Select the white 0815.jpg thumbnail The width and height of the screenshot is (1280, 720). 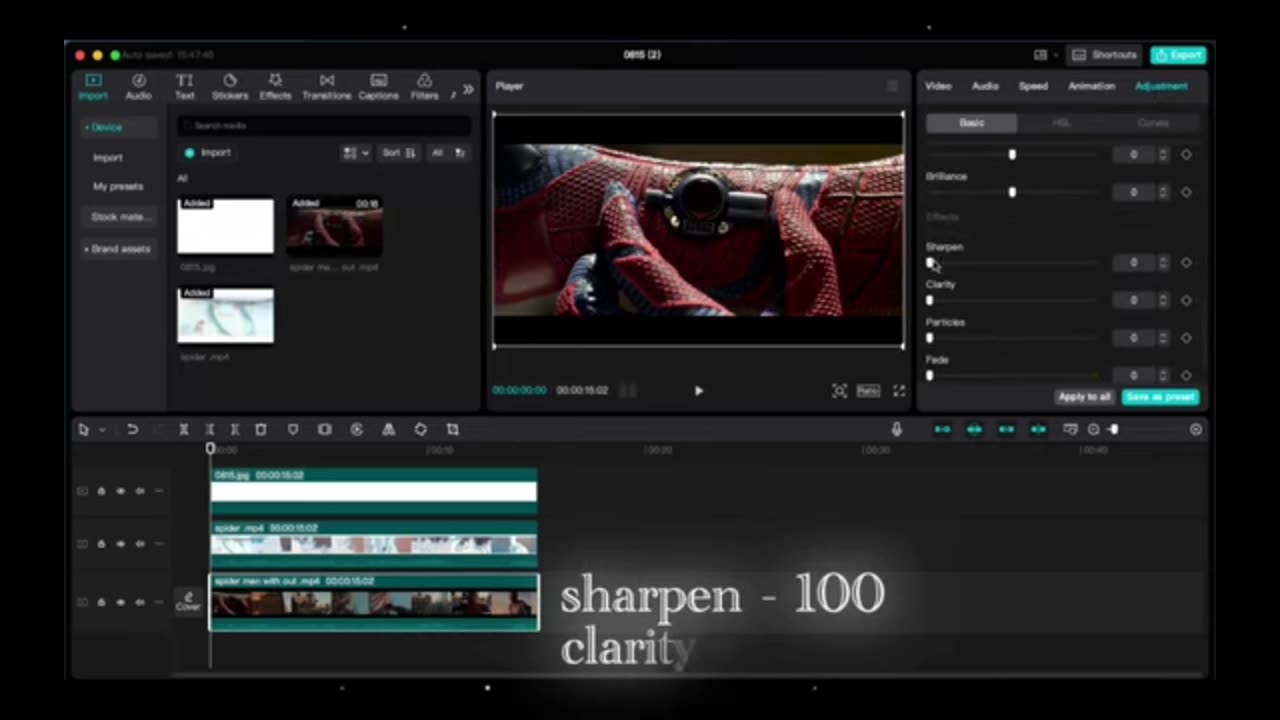pos(225,226)
